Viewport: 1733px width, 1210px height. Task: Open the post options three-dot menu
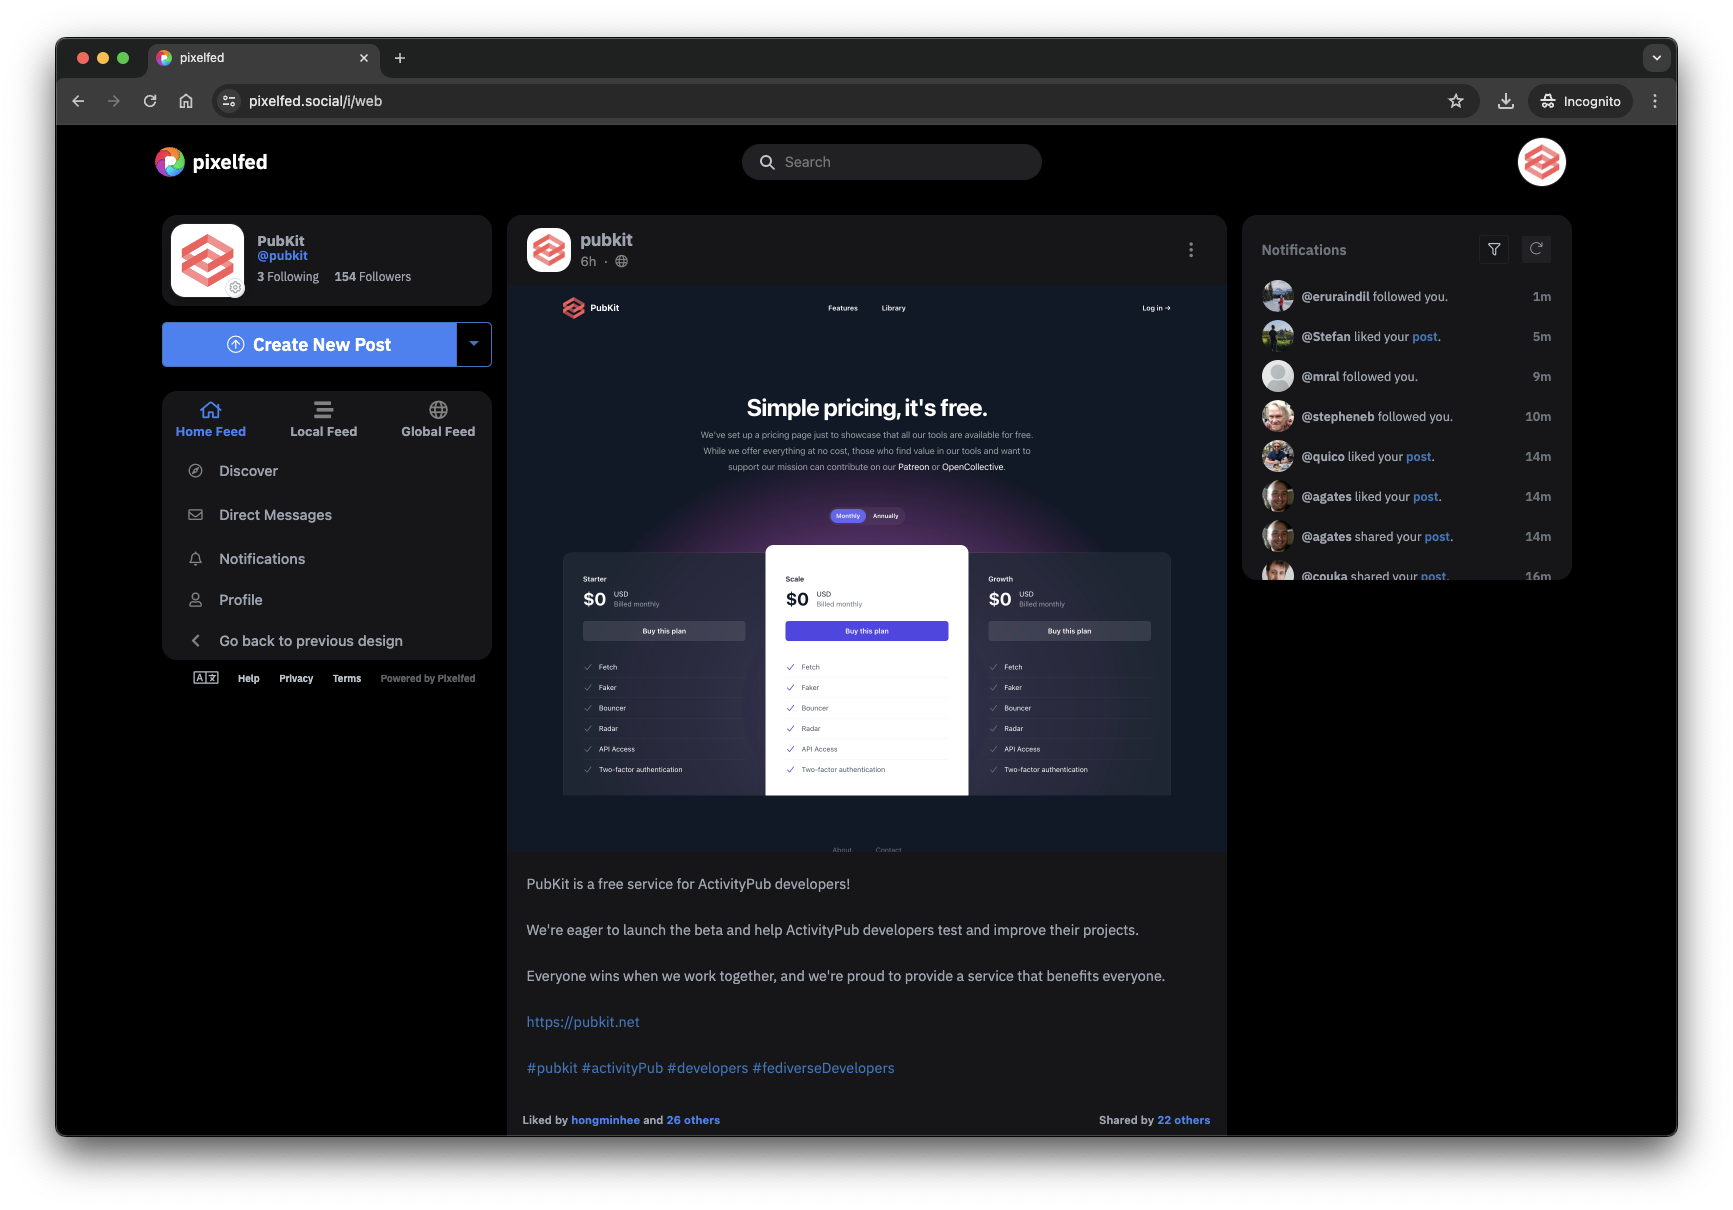1190,250
